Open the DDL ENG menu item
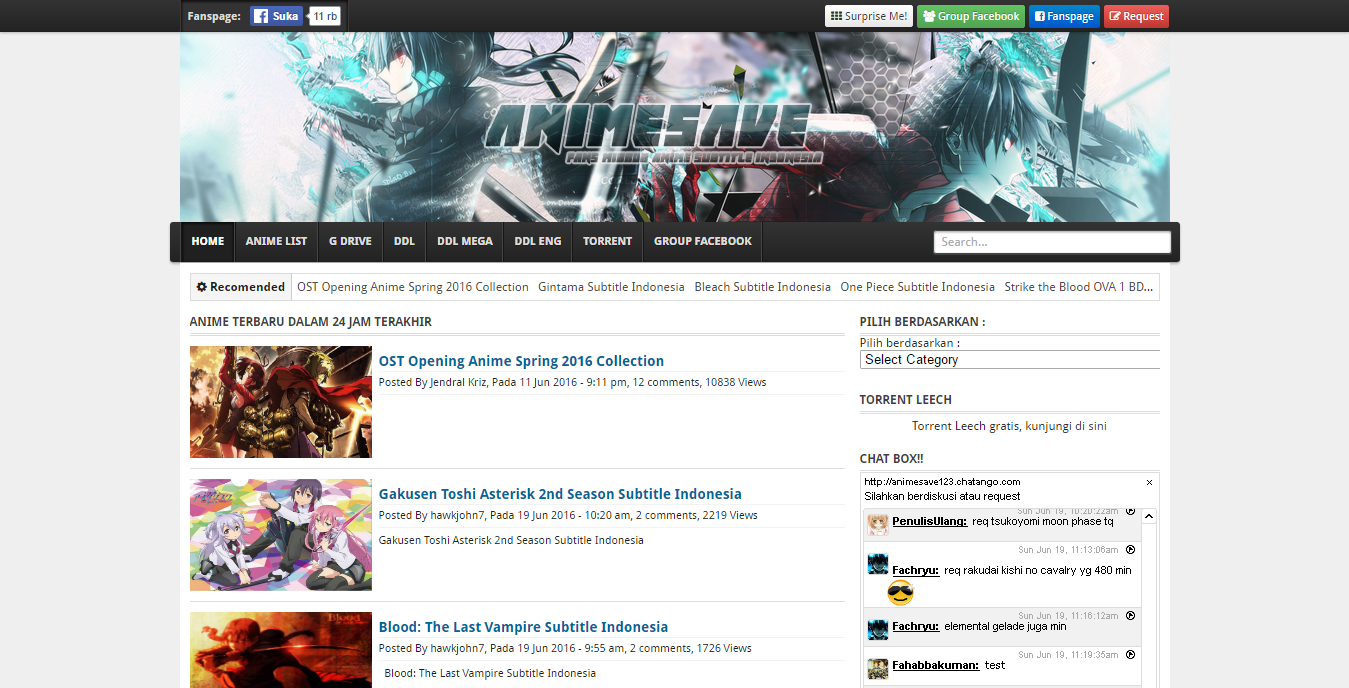The image size is (1349, 688). 538,241
